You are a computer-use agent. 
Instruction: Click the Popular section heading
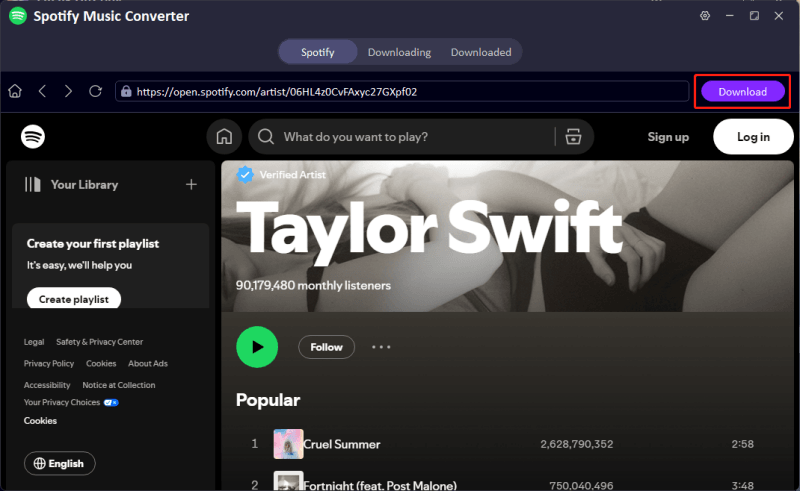268,400
